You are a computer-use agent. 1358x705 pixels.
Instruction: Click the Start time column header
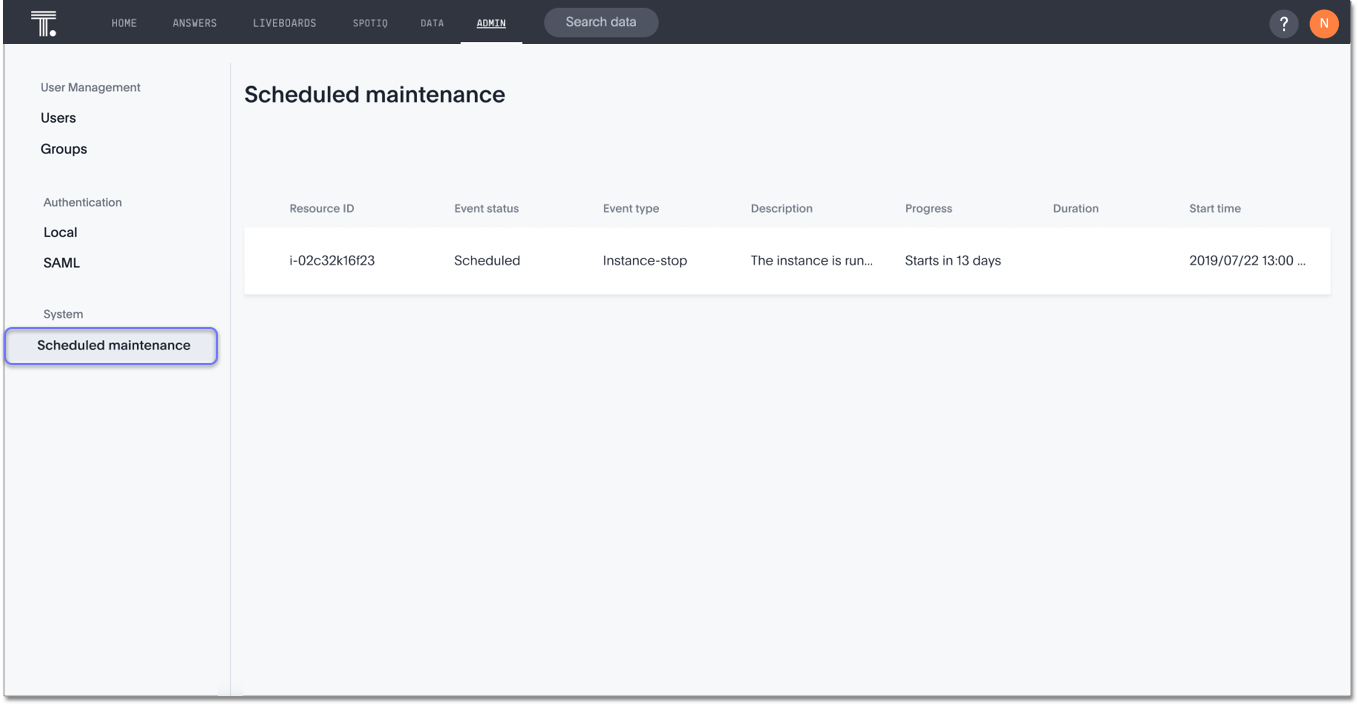[x=1214, y=209]
